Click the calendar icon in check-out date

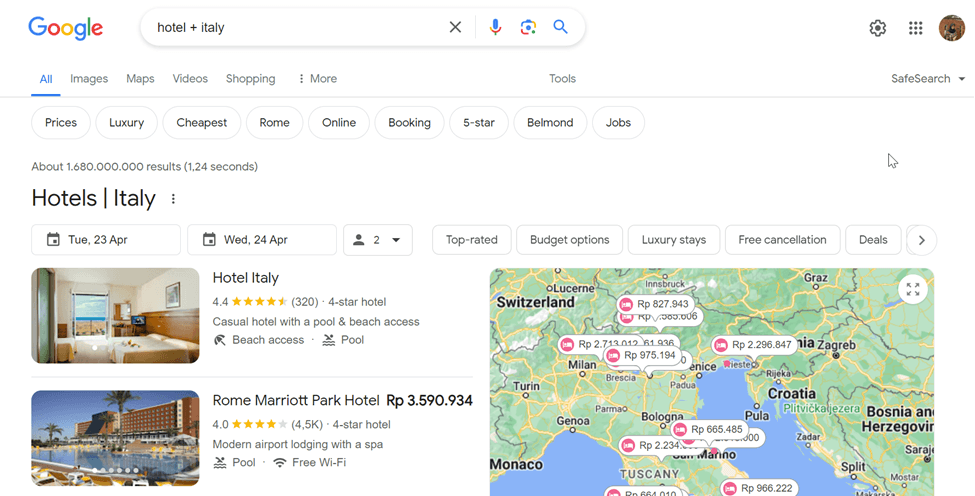point(209,240)
